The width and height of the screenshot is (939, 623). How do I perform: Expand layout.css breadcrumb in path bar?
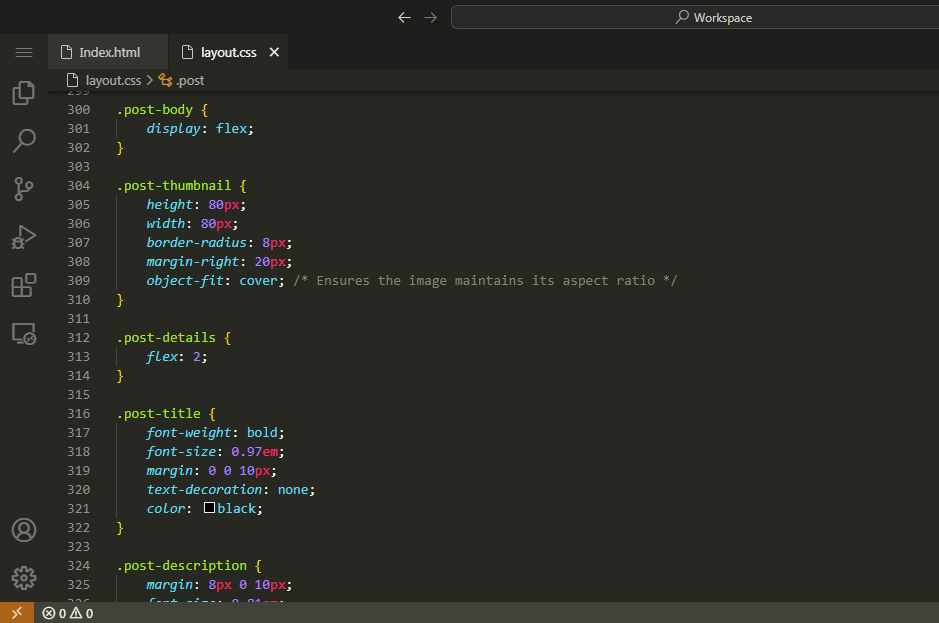[x=112, y=80]
